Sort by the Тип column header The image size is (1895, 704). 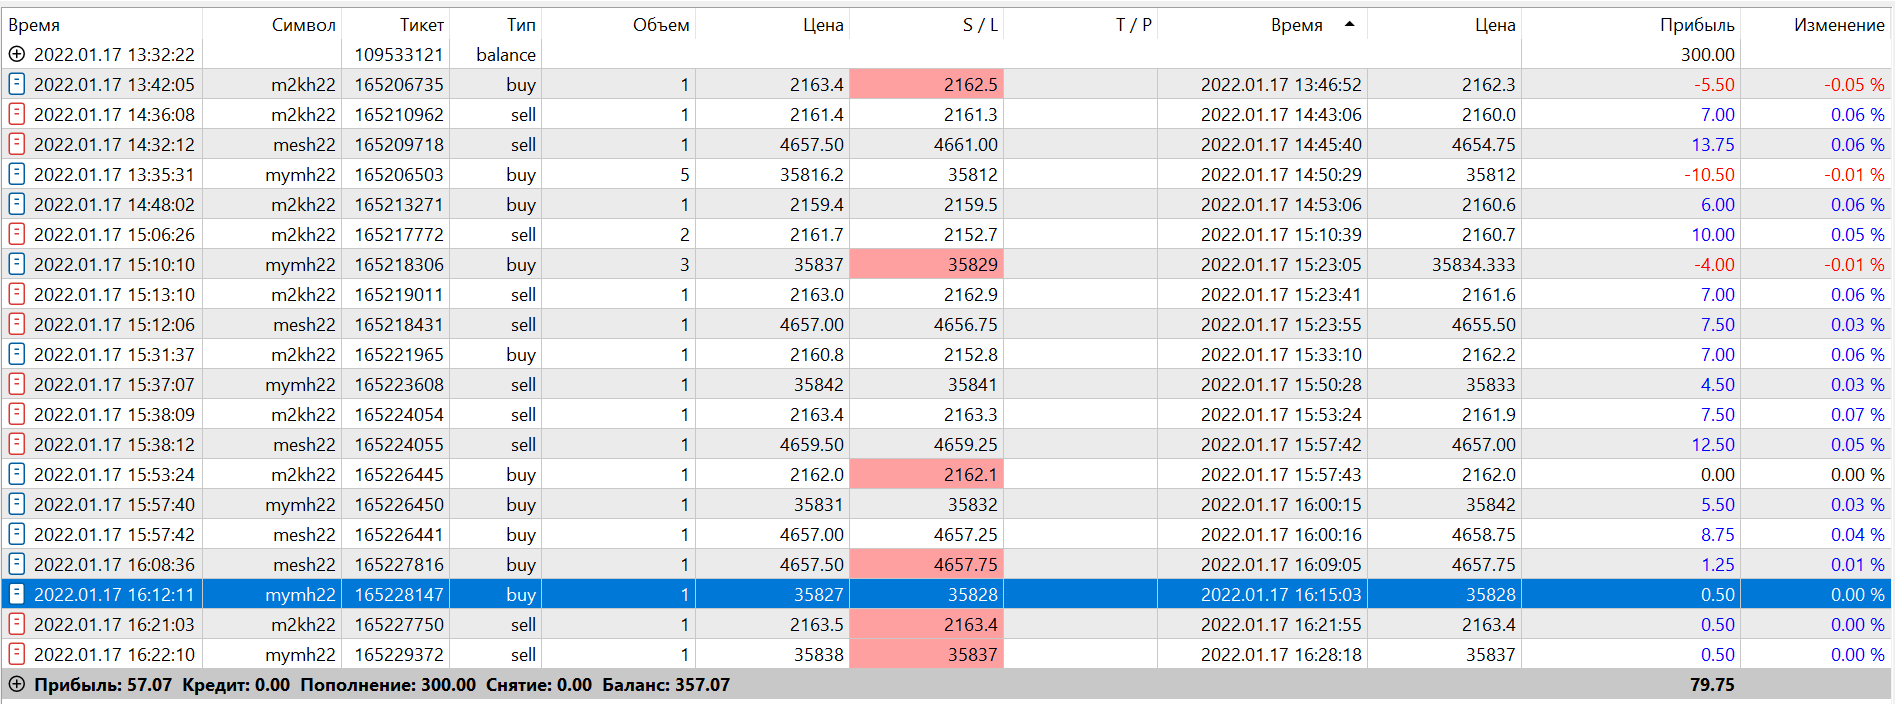tap(495, 25)
